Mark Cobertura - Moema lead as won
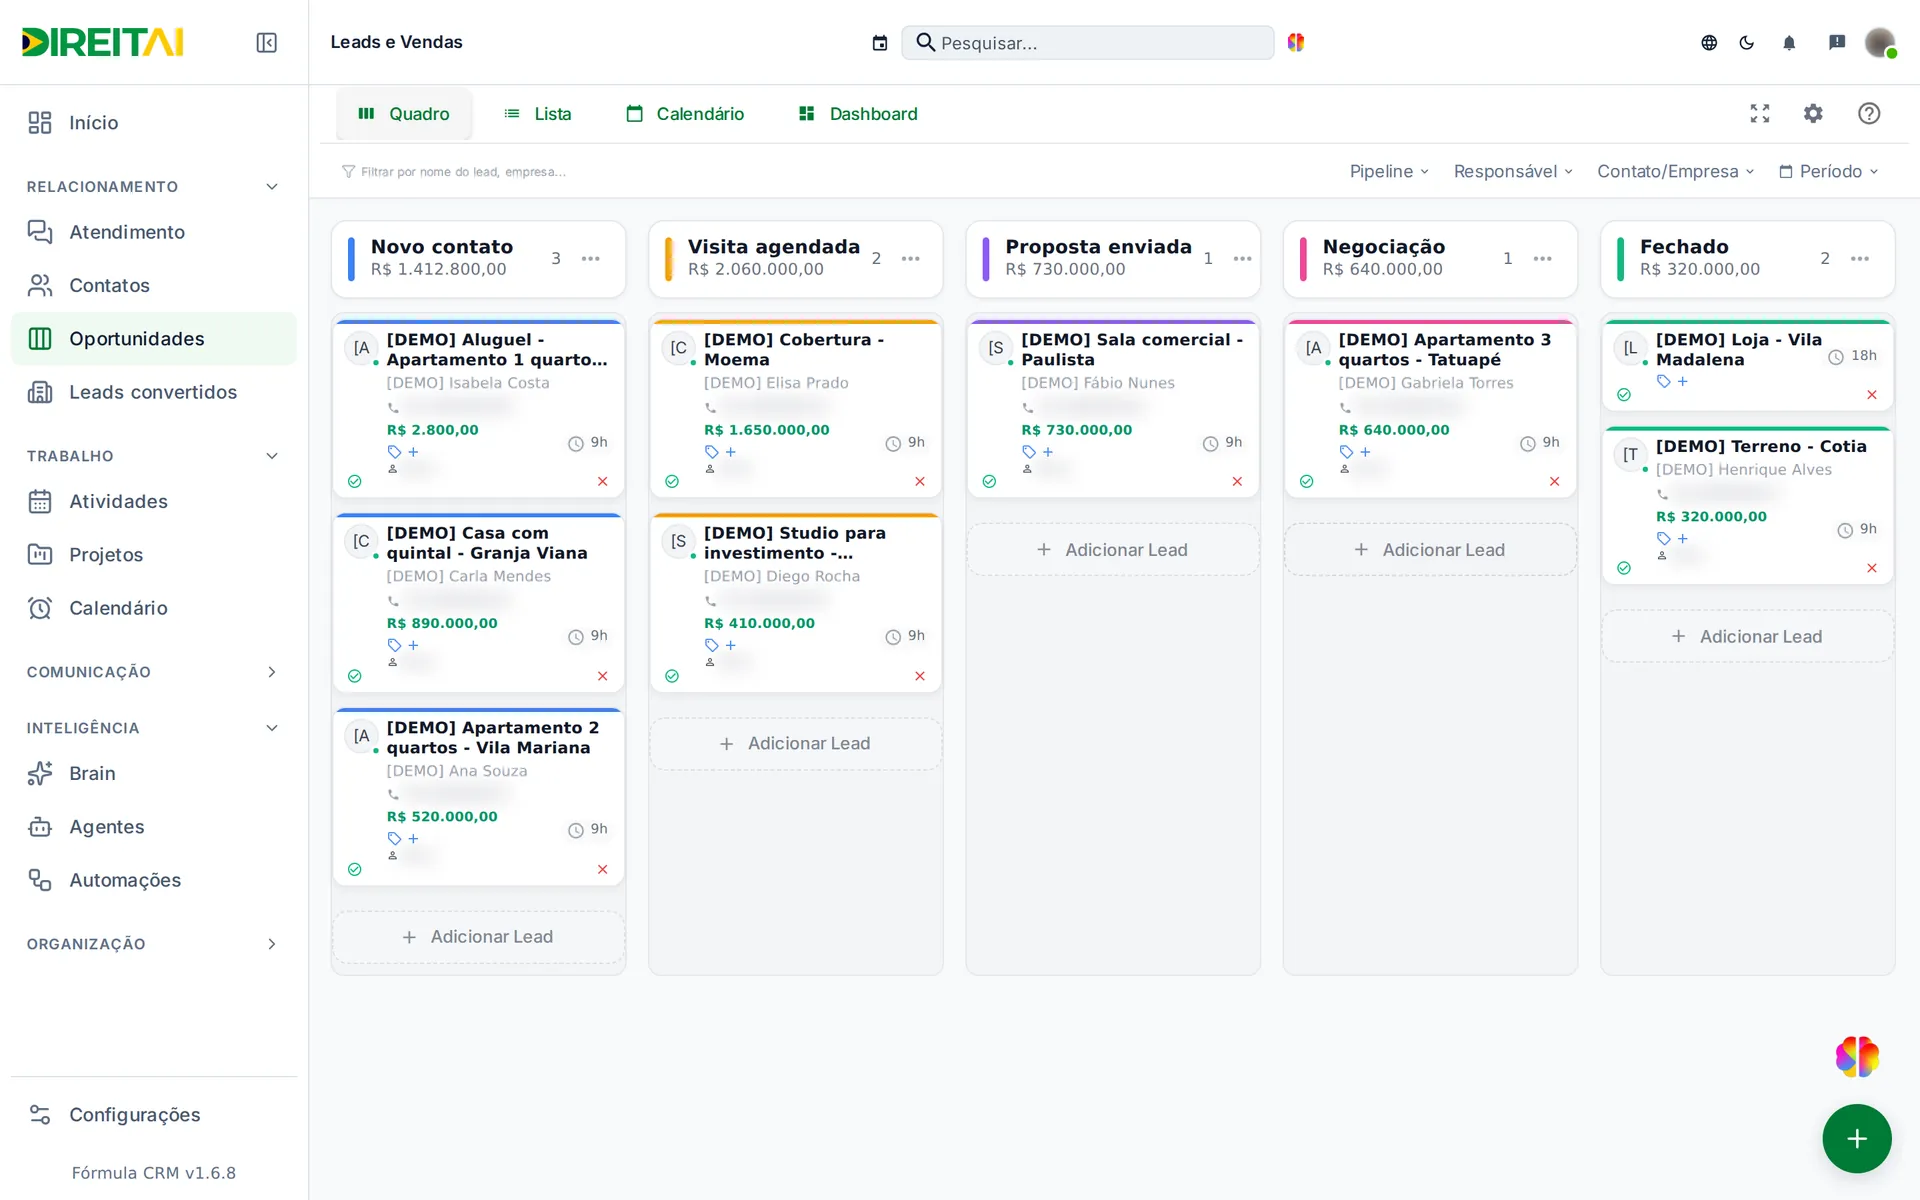The height and width of the screenshot is (1200, 1920). (x=672, y=482)
